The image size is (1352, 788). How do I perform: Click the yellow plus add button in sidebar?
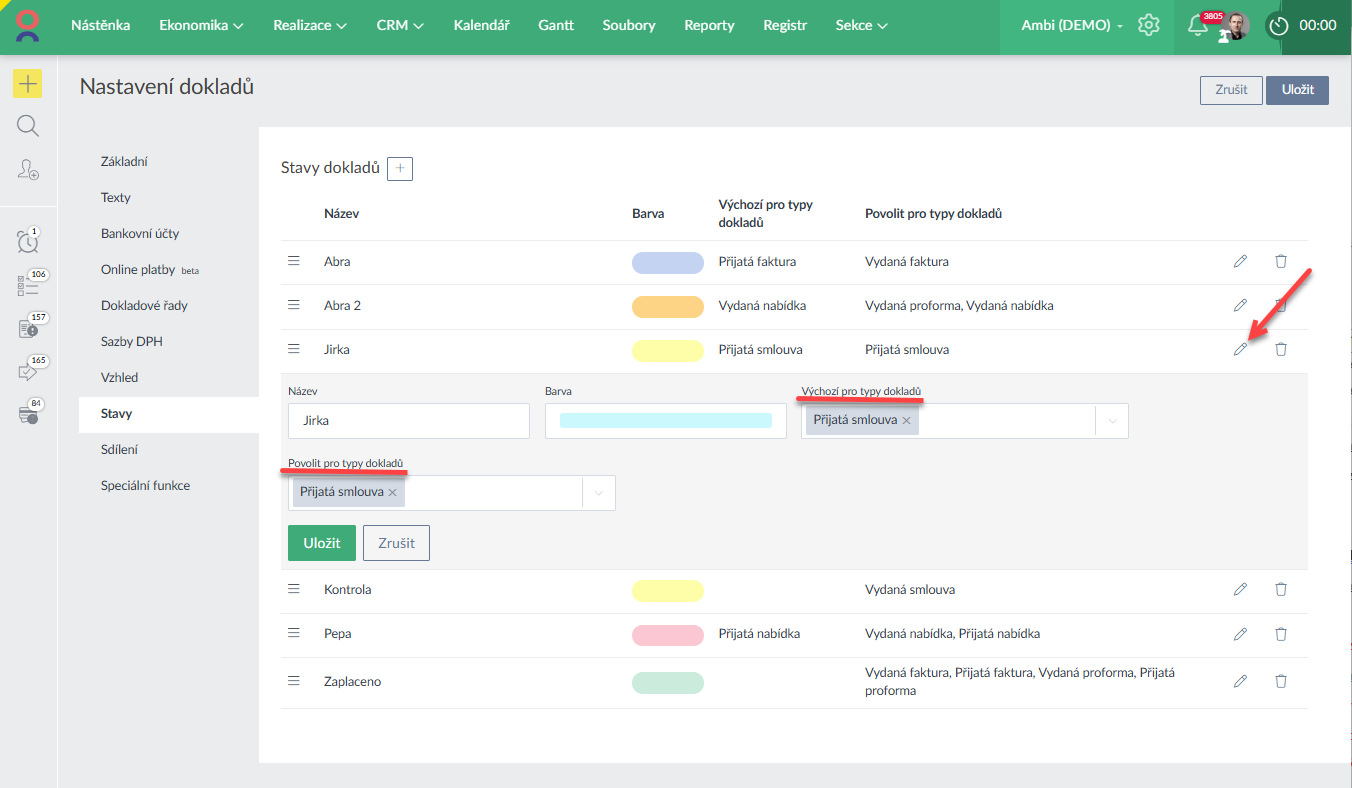(x=28, y=84)
